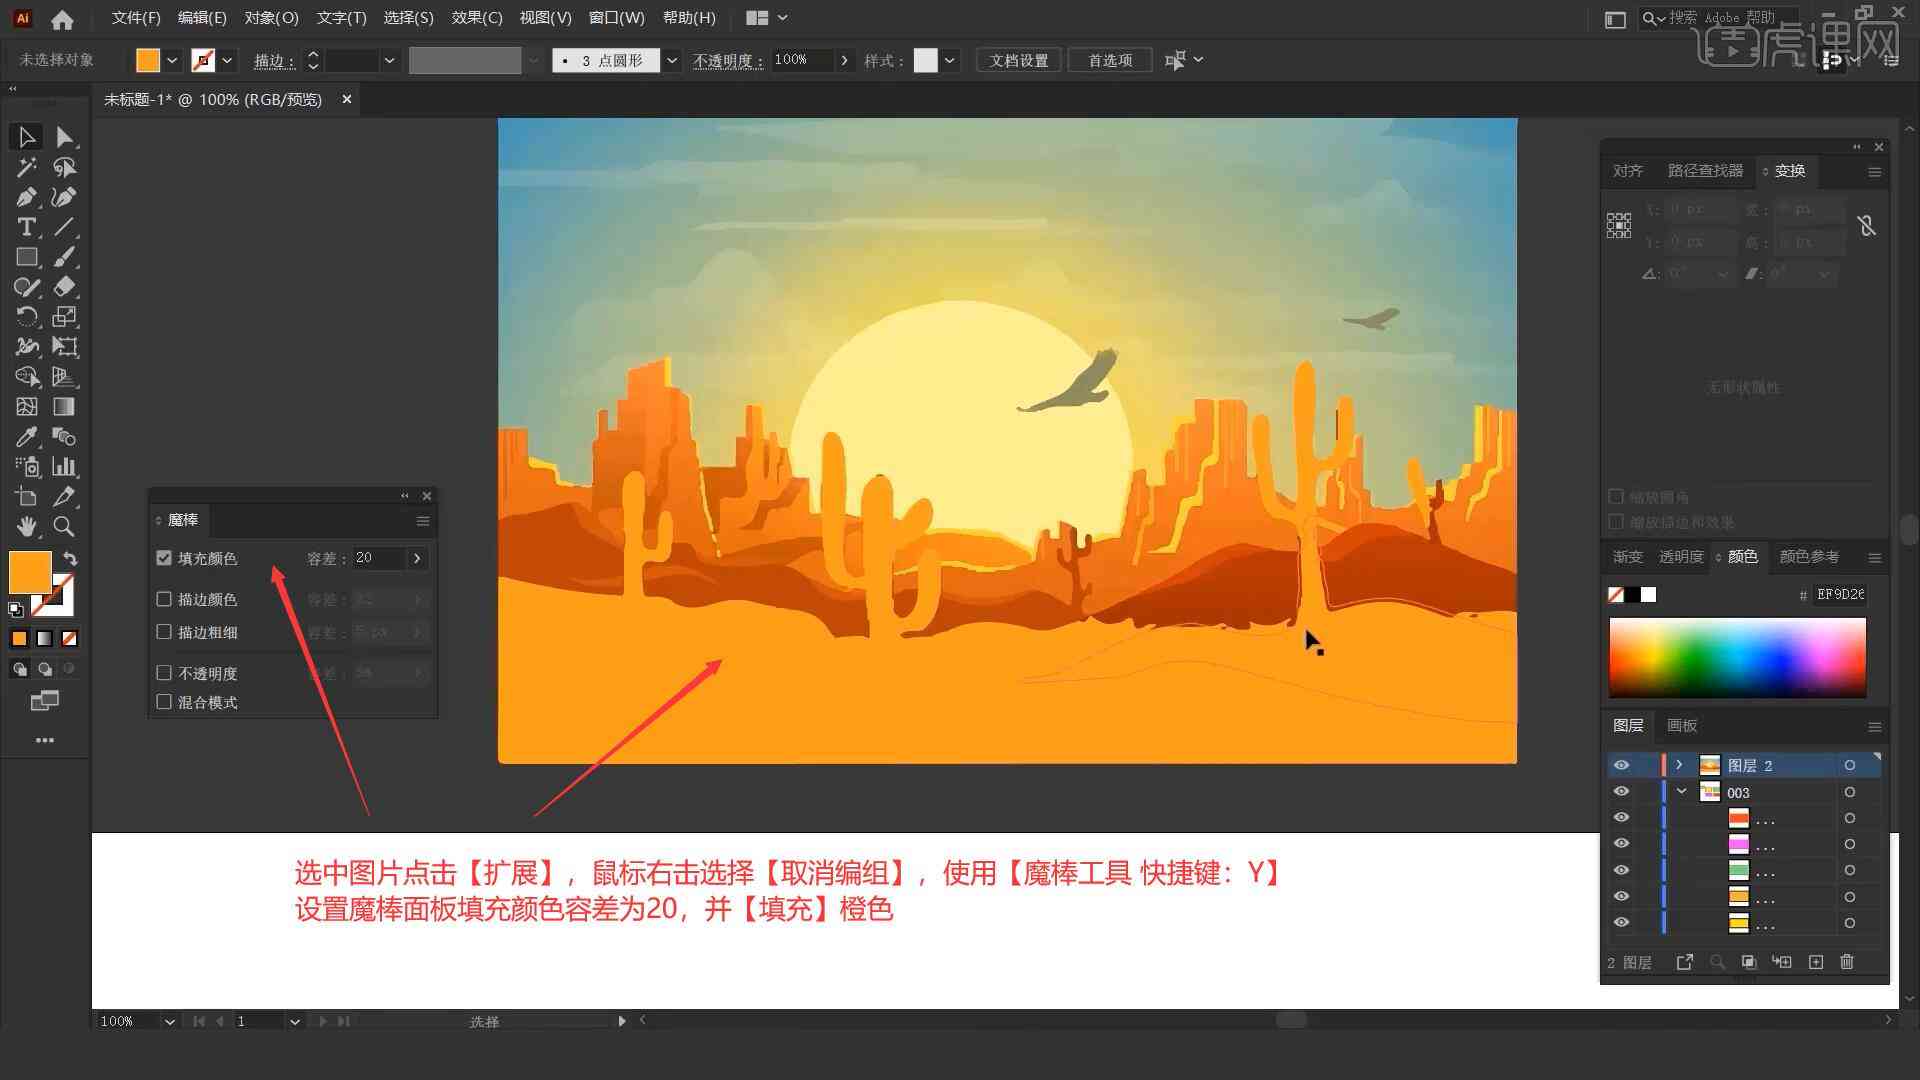Select the Type tool
Screen dimensions: 1920x1080
click(x=24, y=227)
